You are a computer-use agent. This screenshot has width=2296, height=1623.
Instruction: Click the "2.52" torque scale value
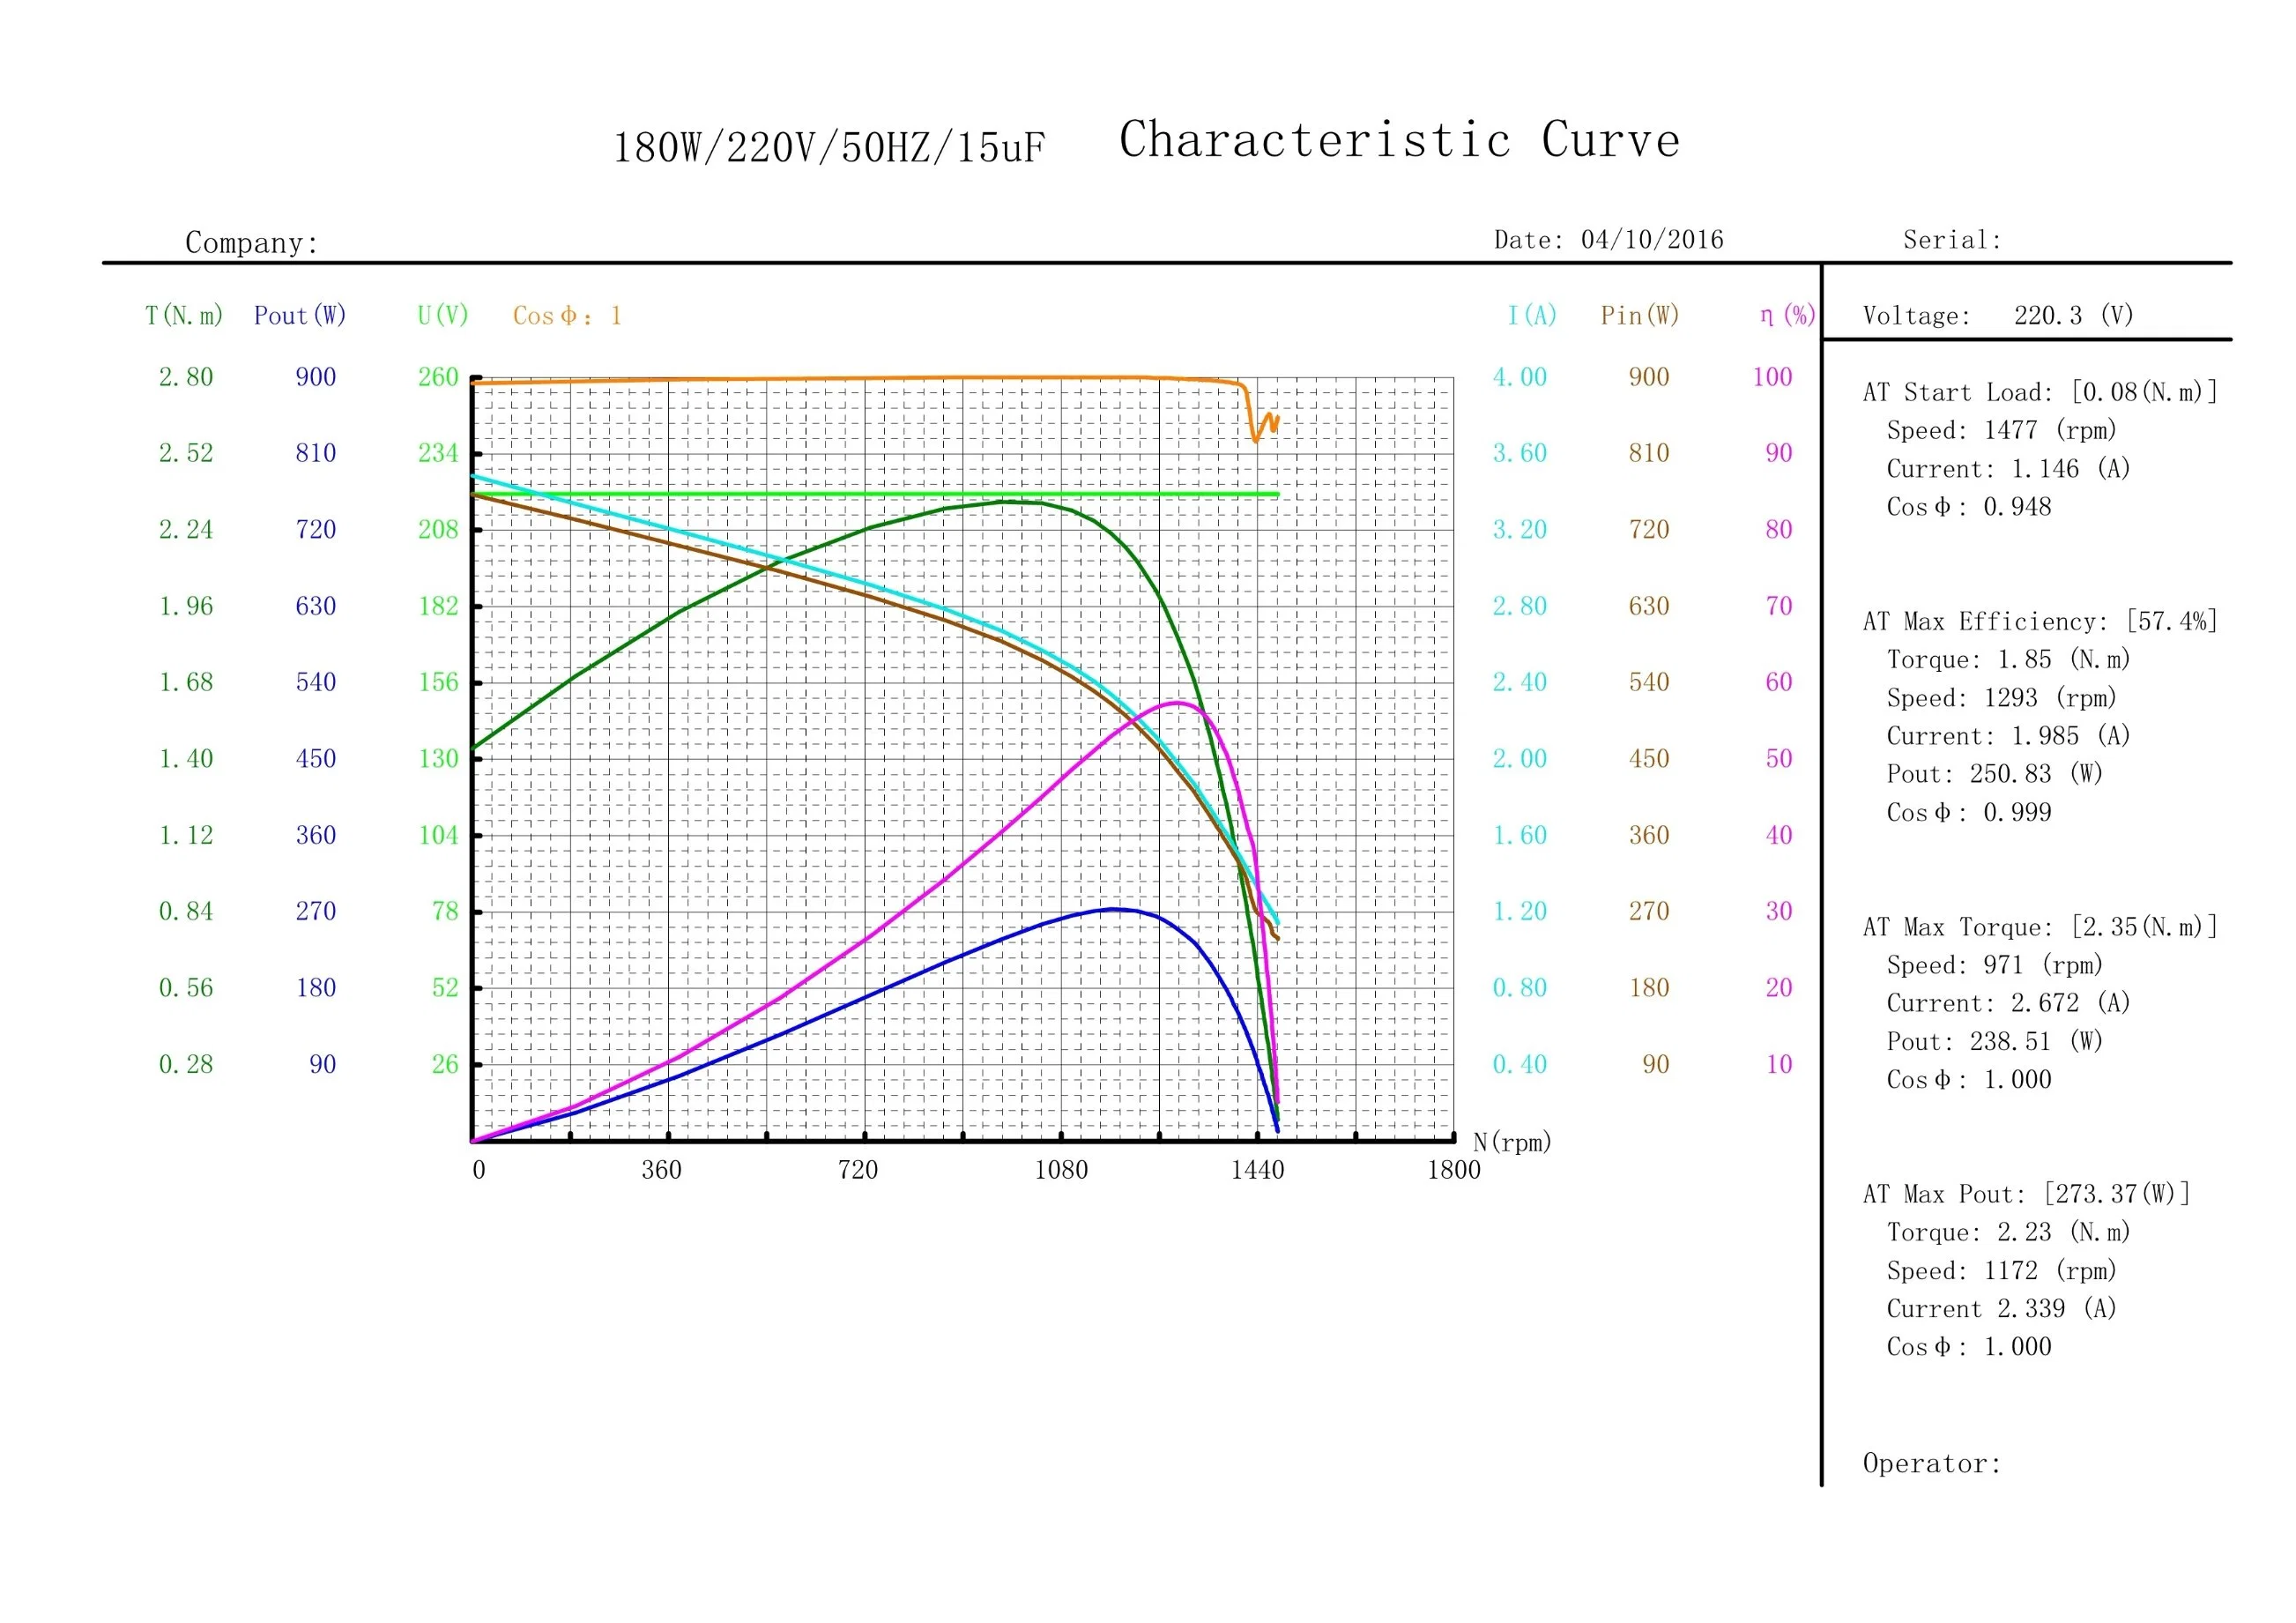[186, 453]
